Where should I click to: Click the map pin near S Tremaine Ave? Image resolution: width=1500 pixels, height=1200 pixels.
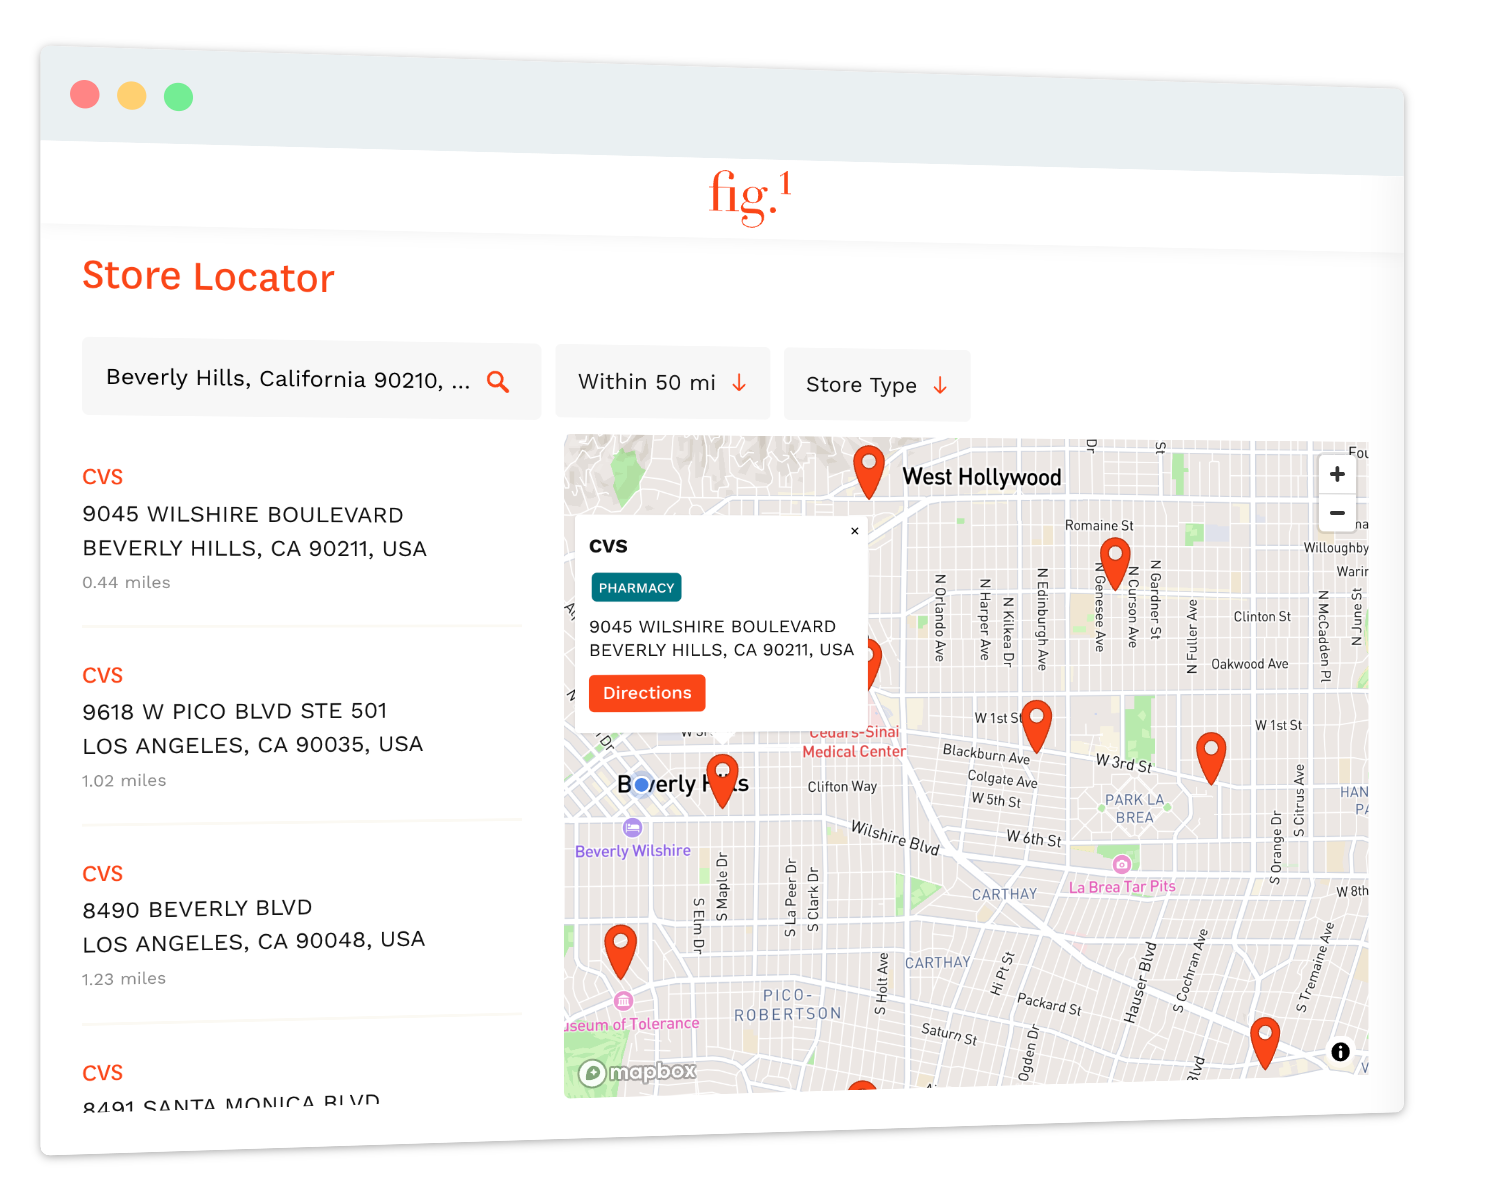[1265, 1042]
